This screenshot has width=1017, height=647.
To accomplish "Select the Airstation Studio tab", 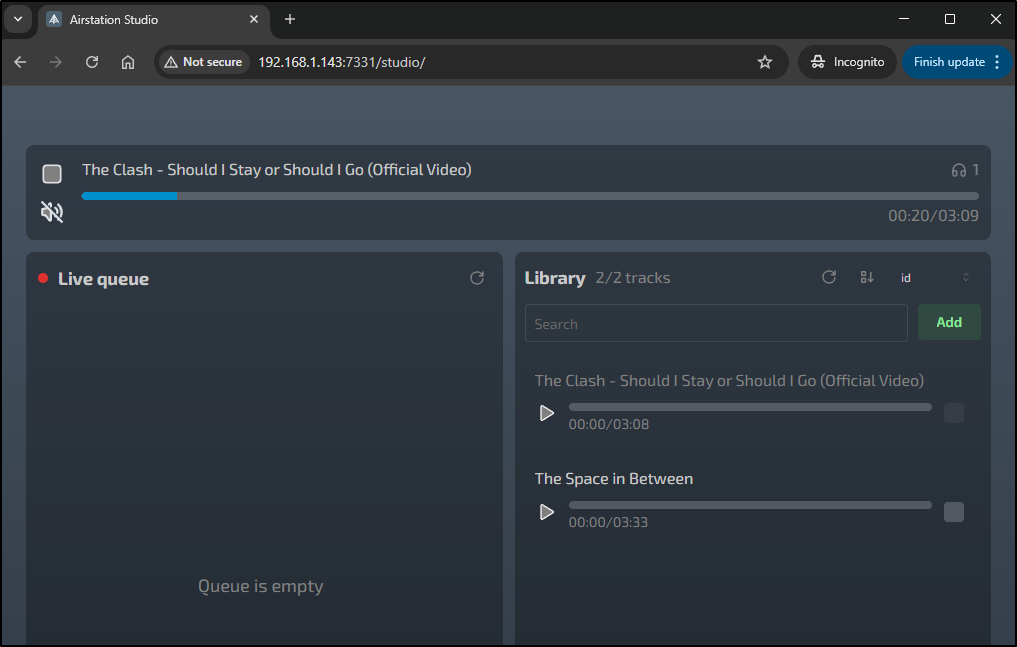I will coord(152,19).
